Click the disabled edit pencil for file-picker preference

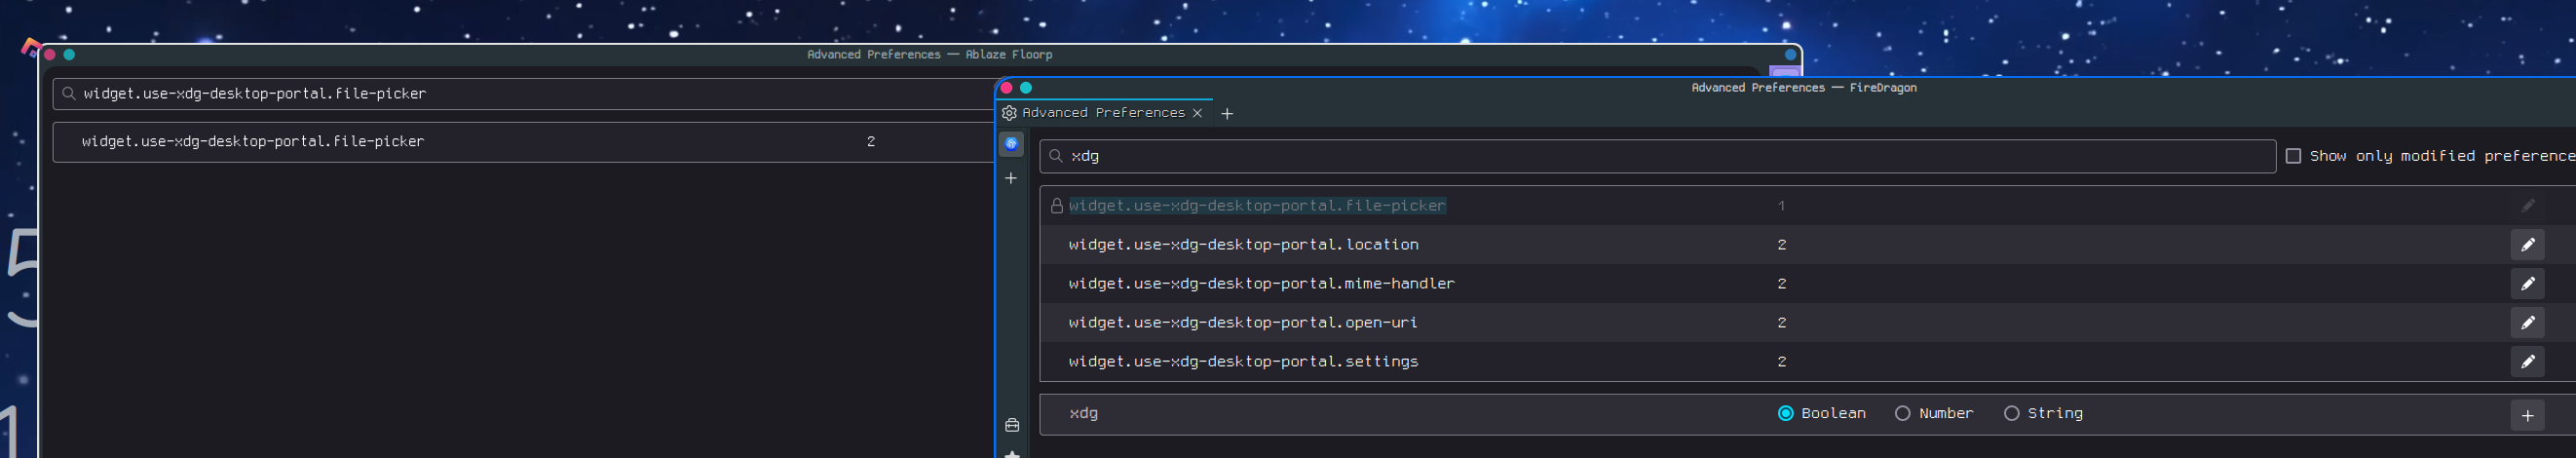[x=2527, y=205]
